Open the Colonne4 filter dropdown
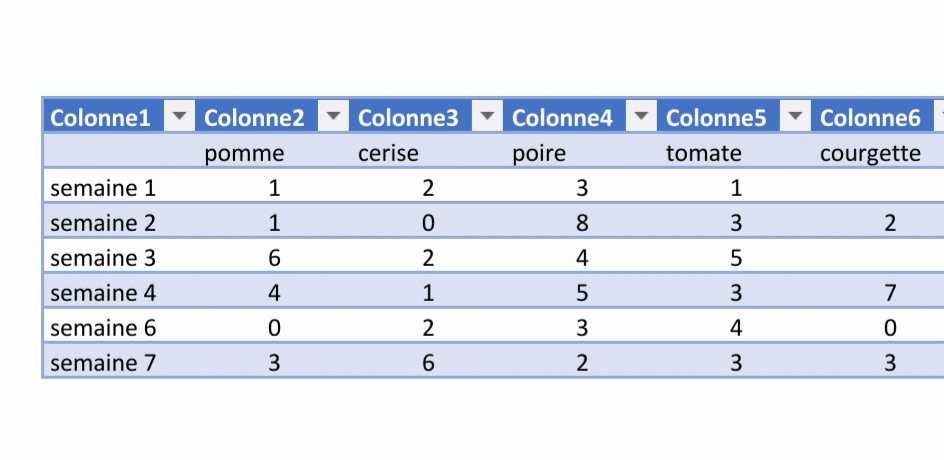The image size is (944, 460). [641, 117]
